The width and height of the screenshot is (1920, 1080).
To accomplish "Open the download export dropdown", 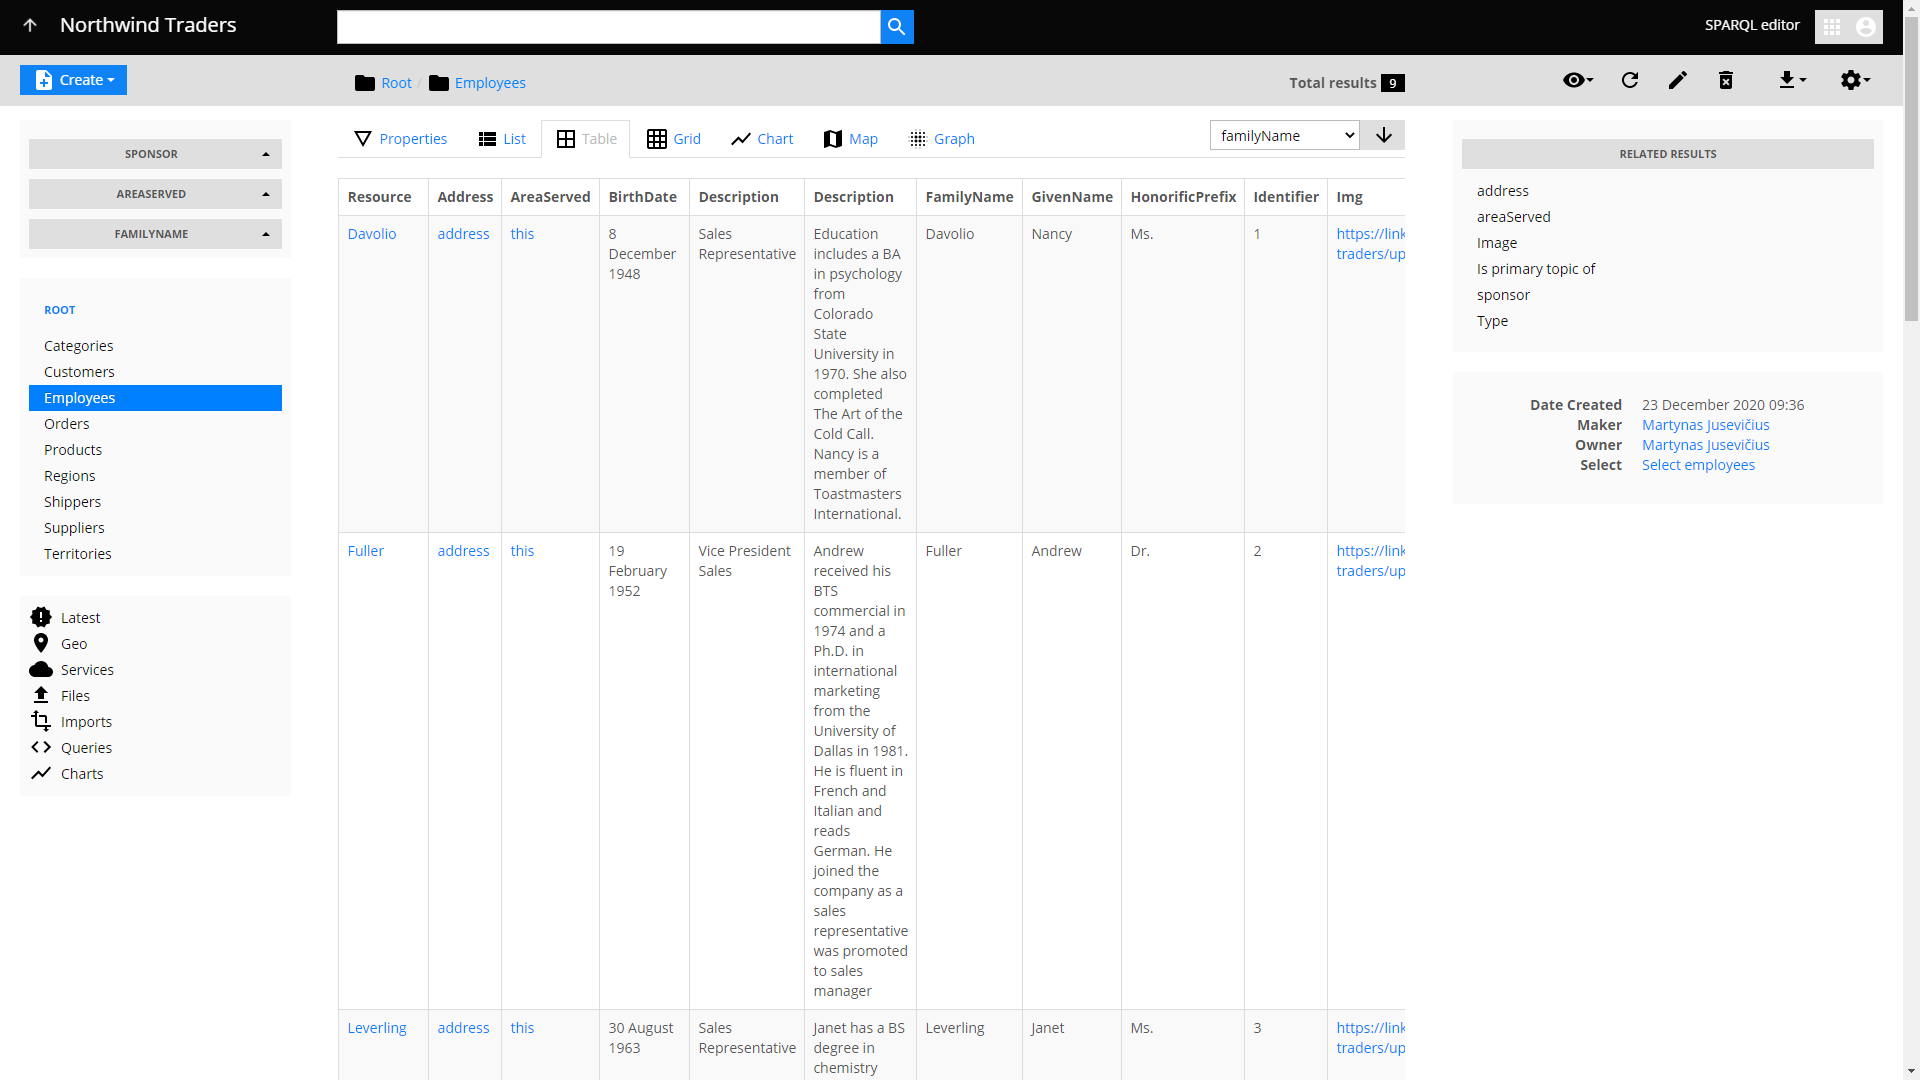I will (1792, 80).
